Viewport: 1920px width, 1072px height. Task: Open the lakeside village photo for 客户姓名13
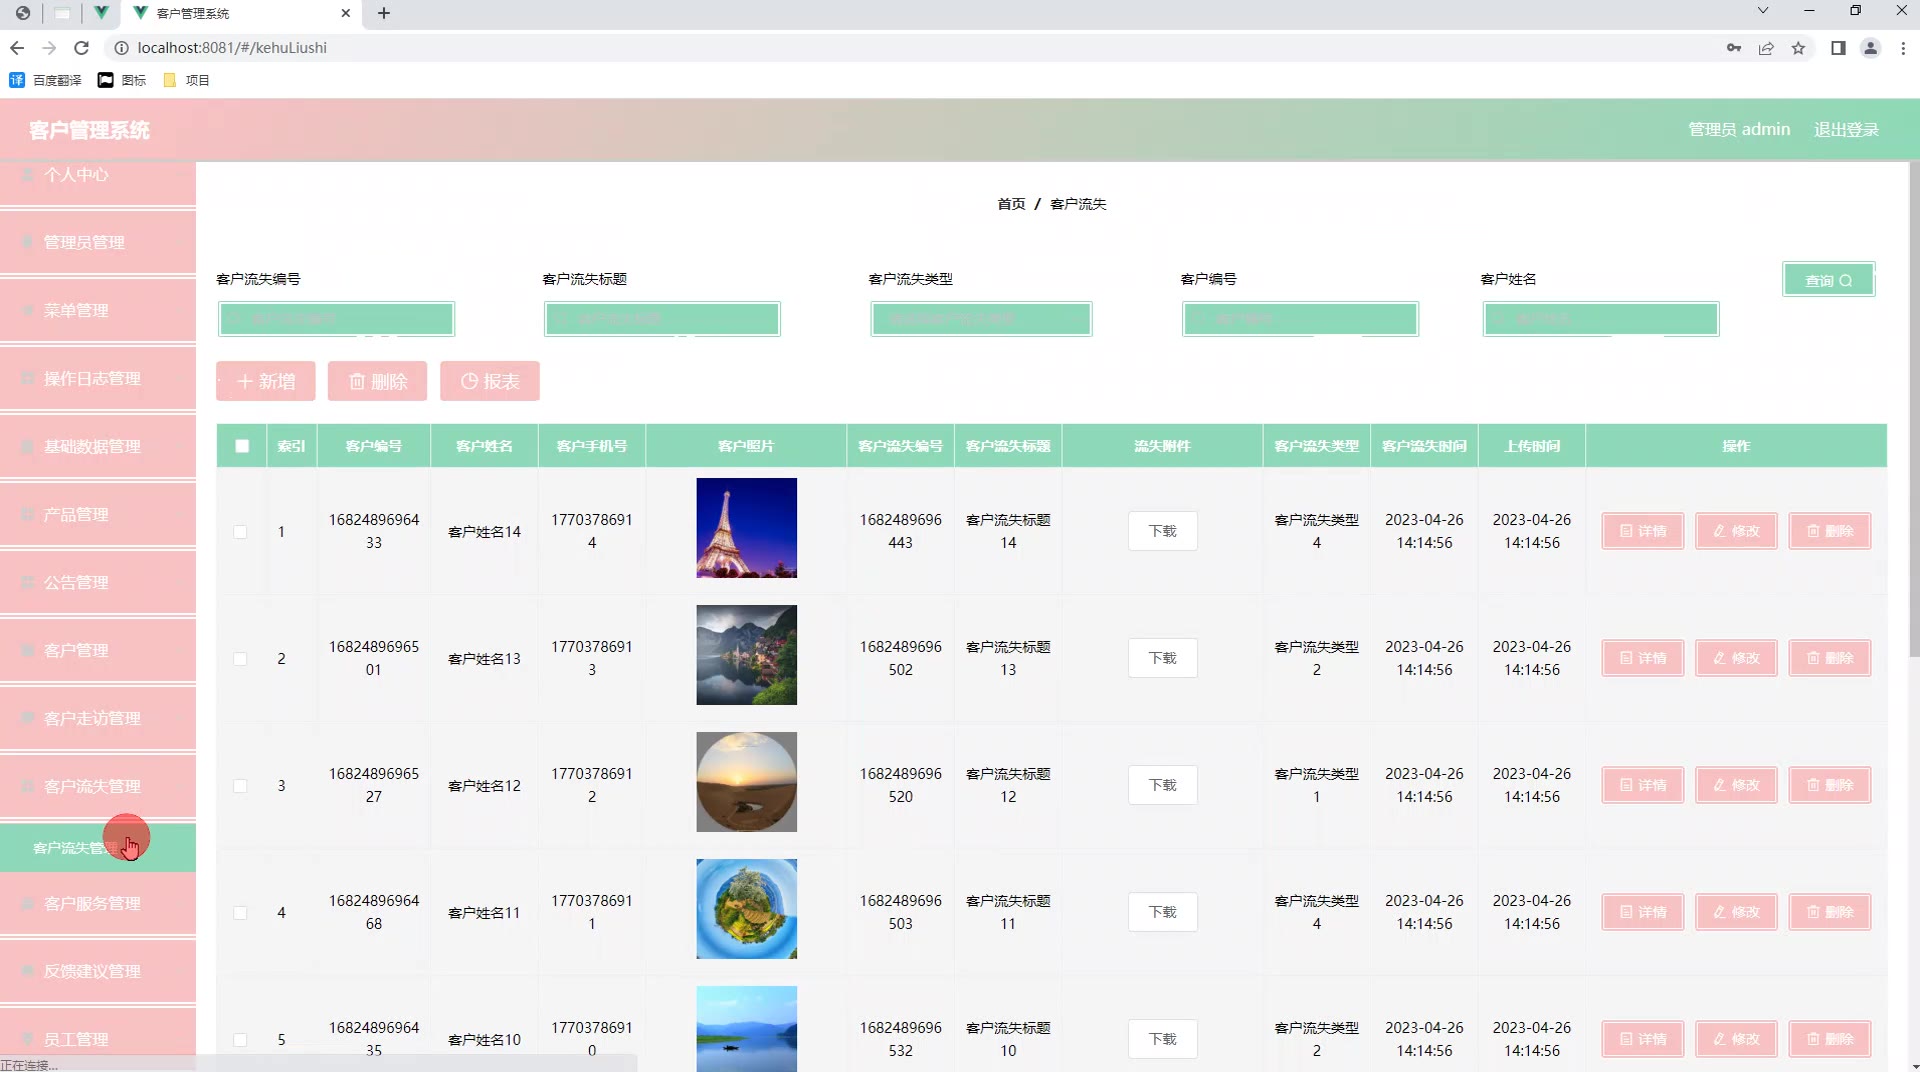tap(747, 655)
